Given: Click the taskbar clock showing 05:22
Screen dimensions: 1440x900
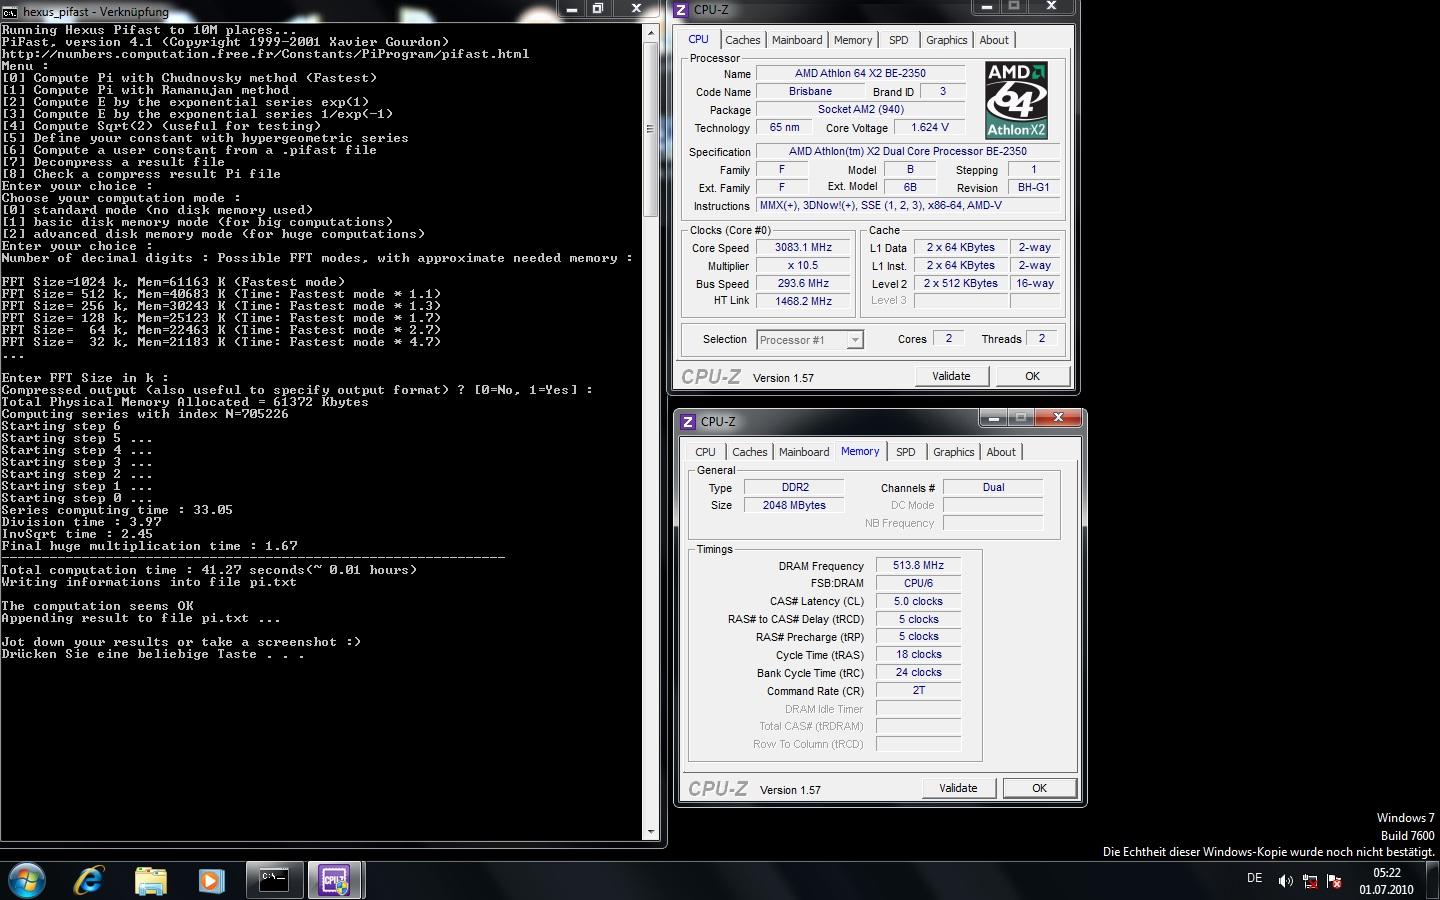Looking at the screenshot, I should tap(1386, 880).
